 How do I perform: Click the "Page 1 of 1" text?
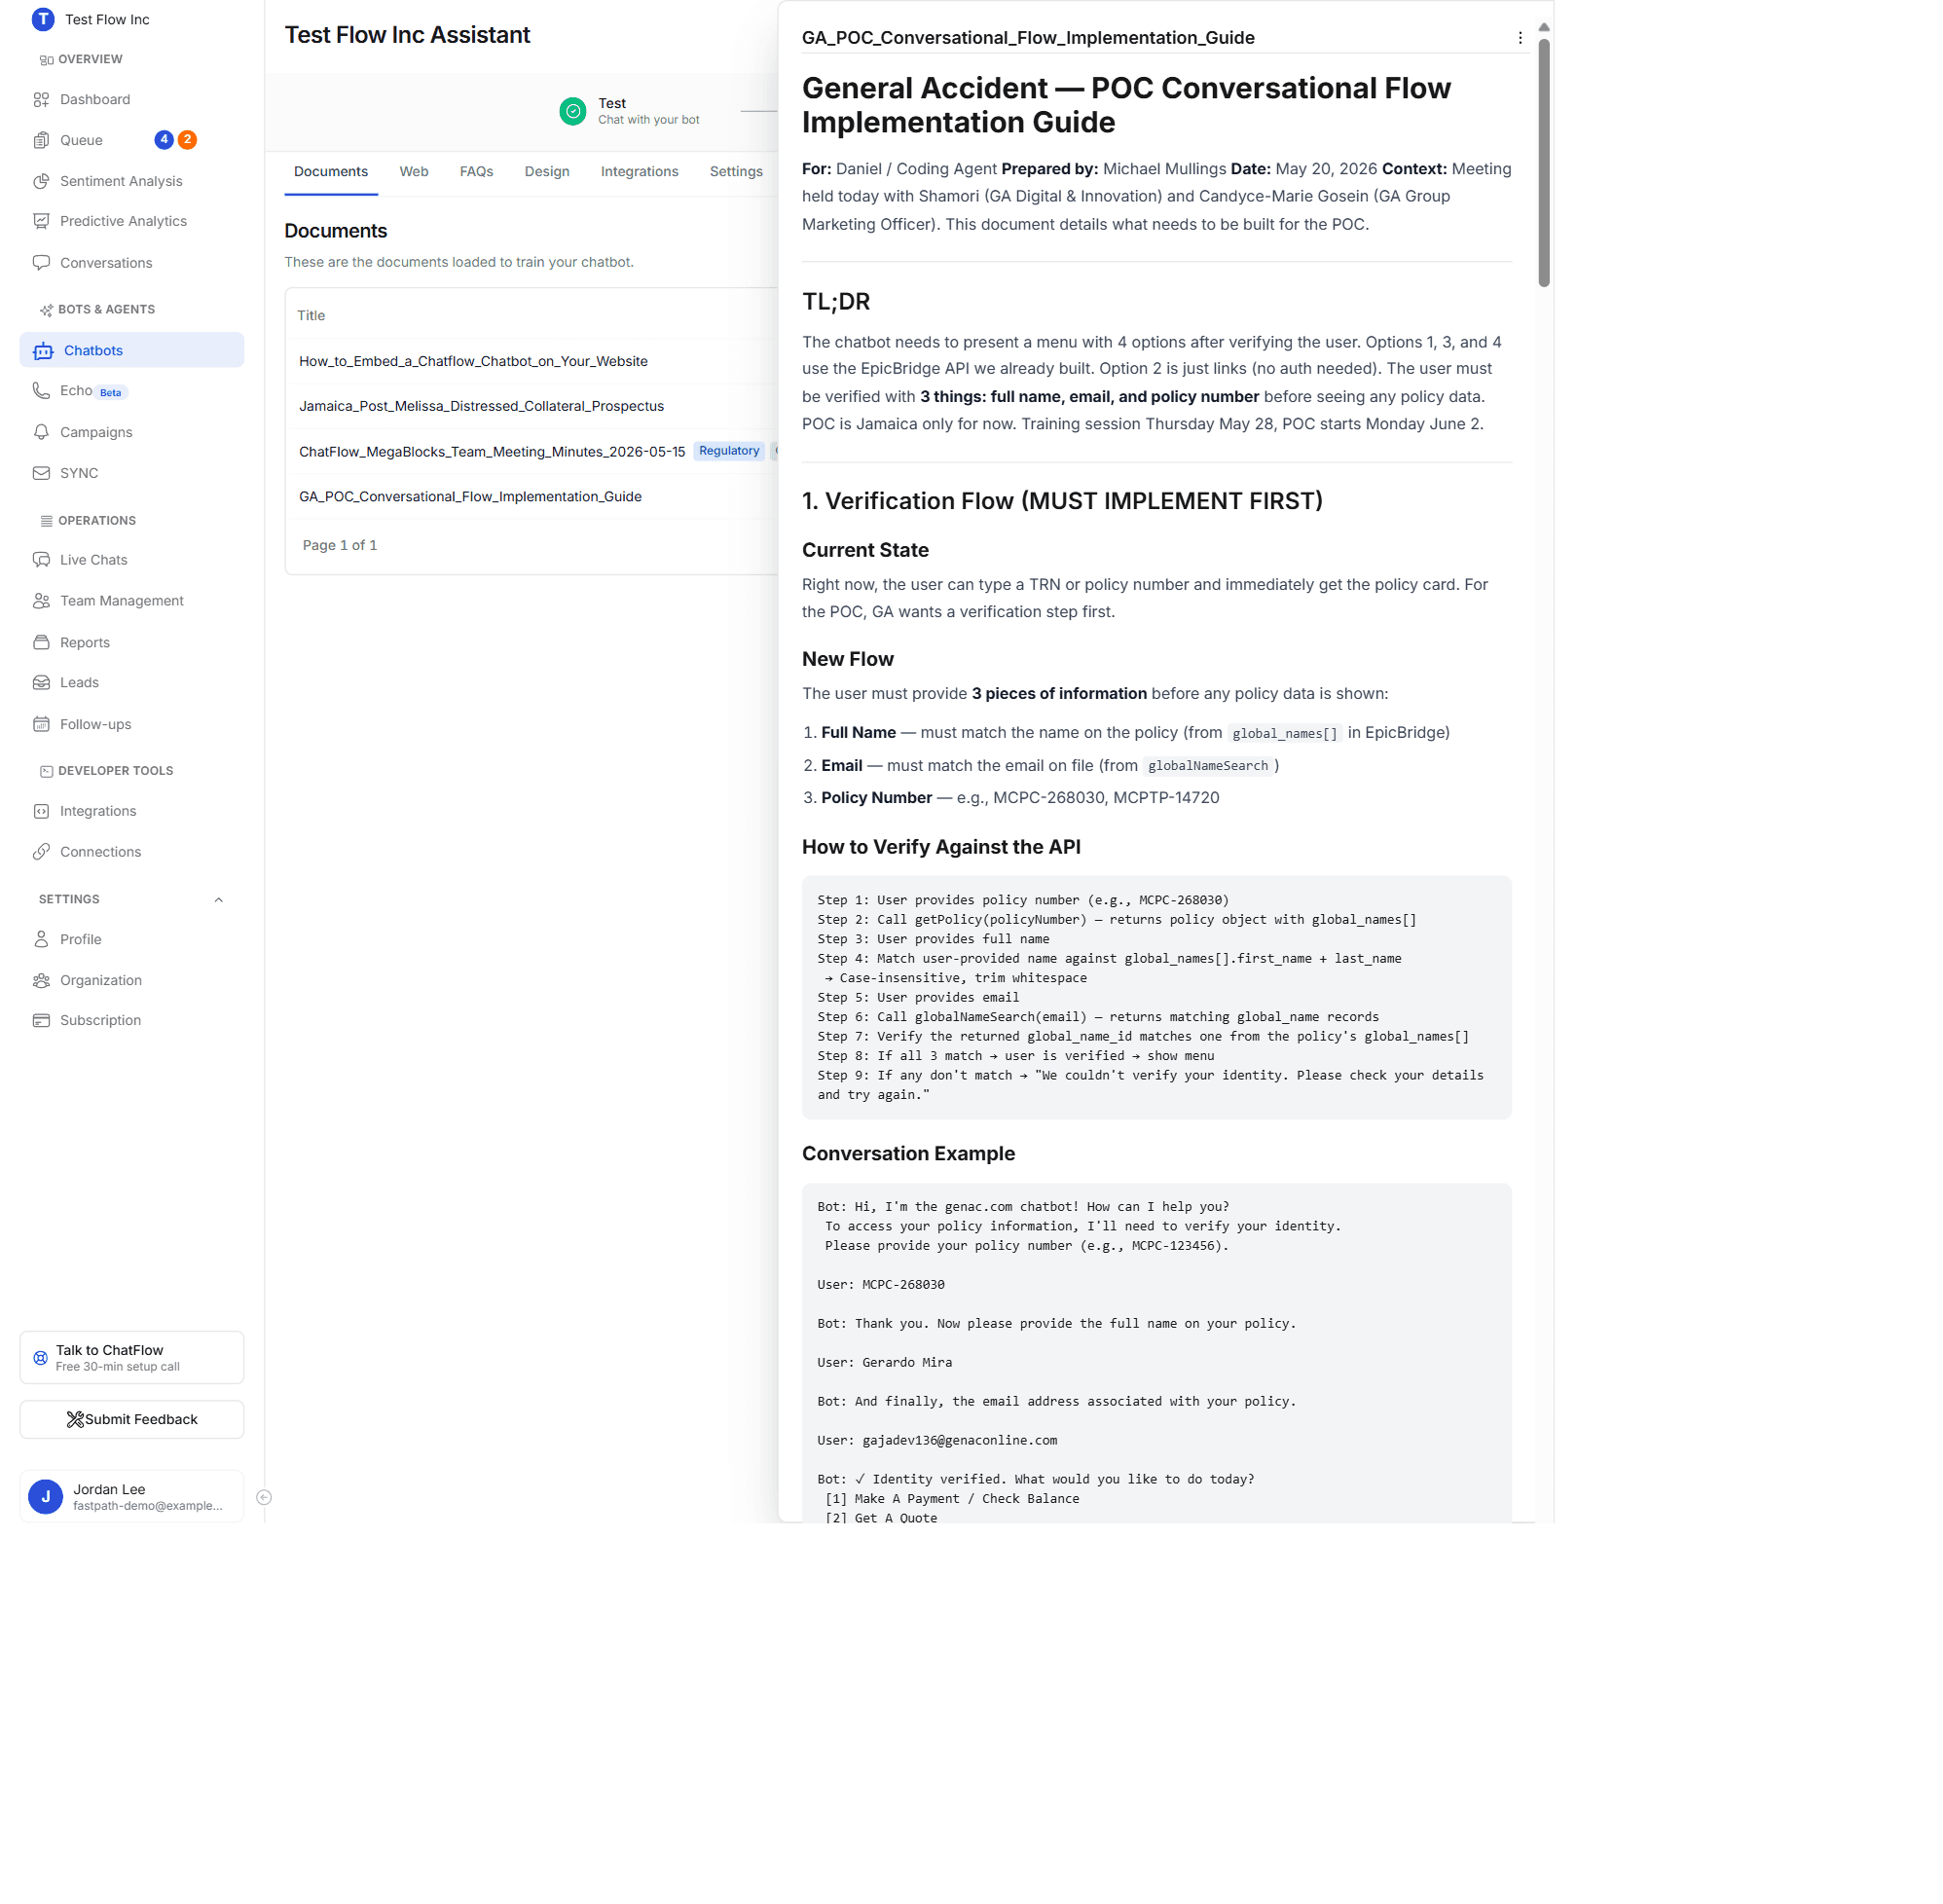[340, 546]
